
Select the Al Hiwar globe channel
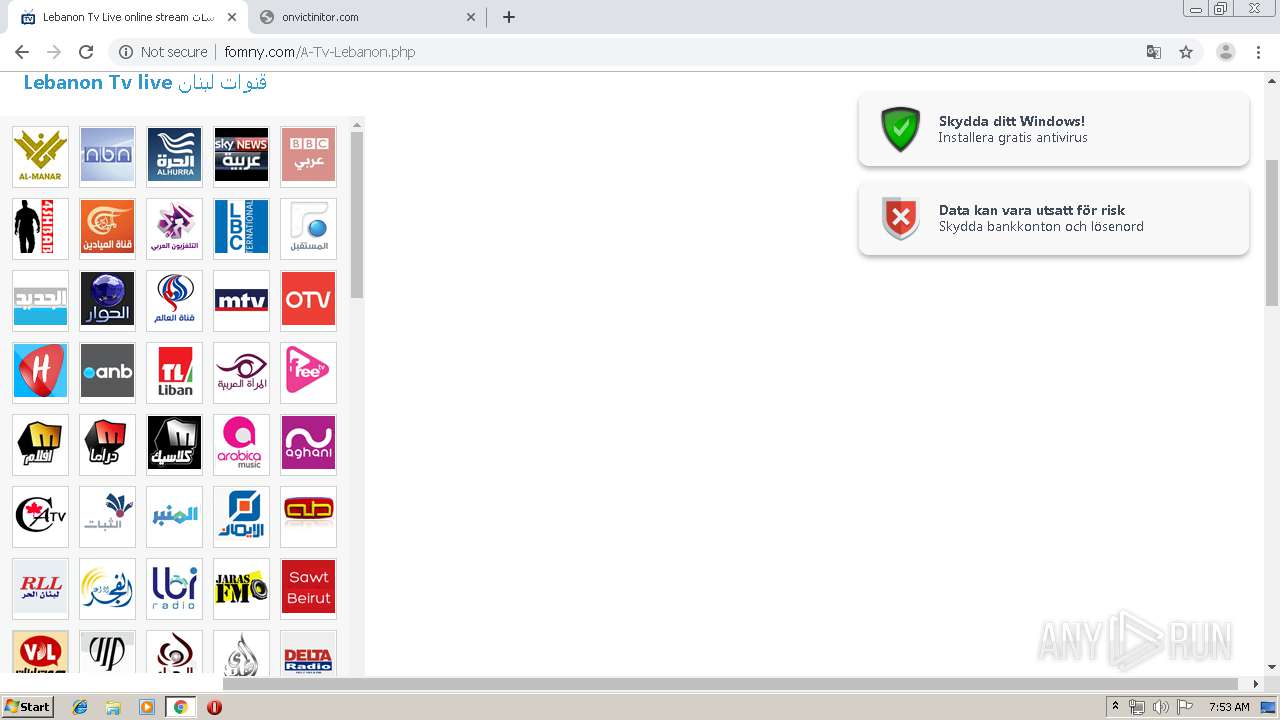107,300
